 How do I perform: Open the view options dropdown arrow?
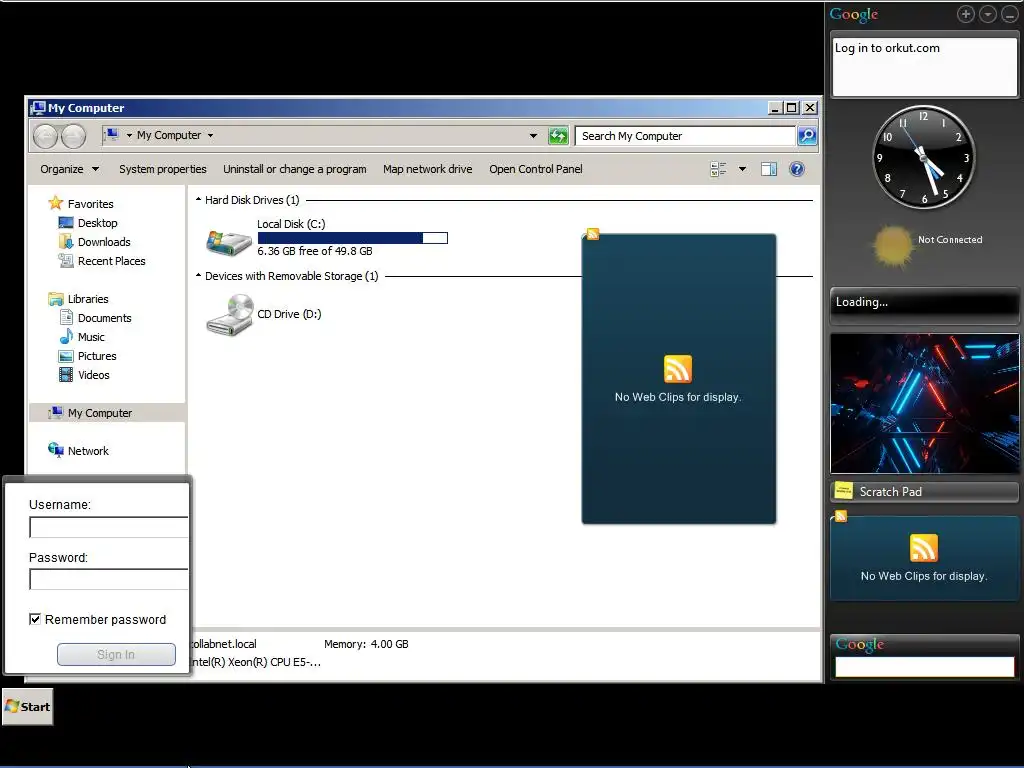[743, 169]
